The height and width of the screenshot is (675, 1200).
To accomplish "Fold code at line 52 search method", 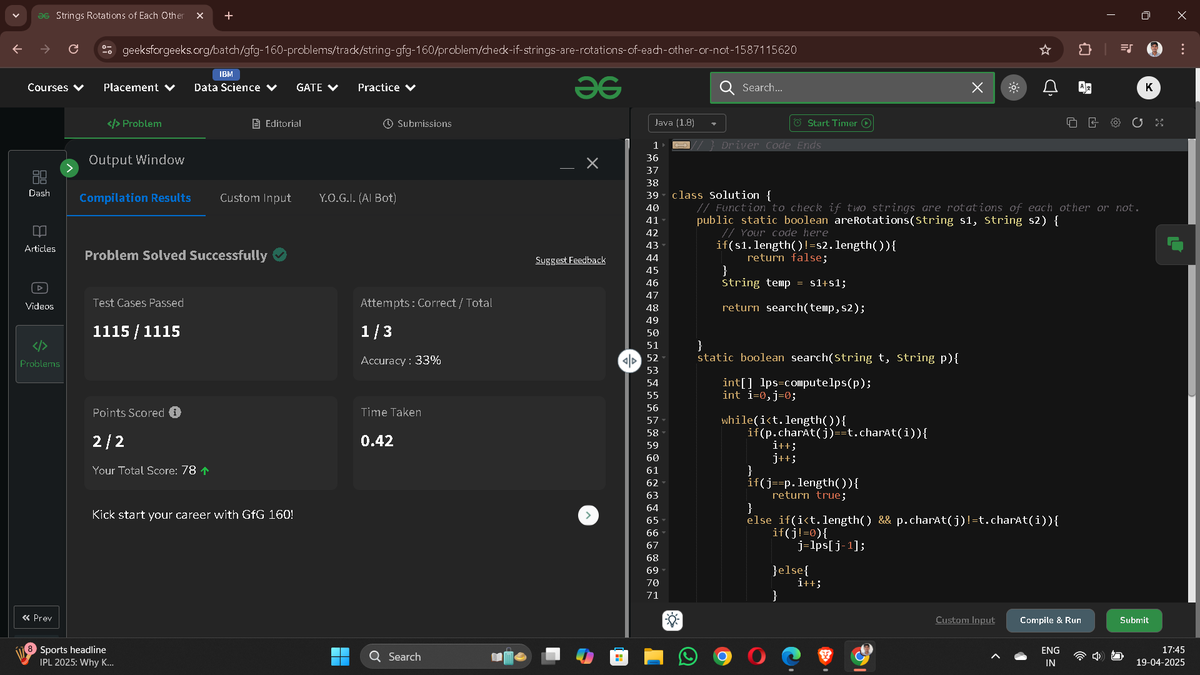I will pyautogui.click(x=664, y=357).
